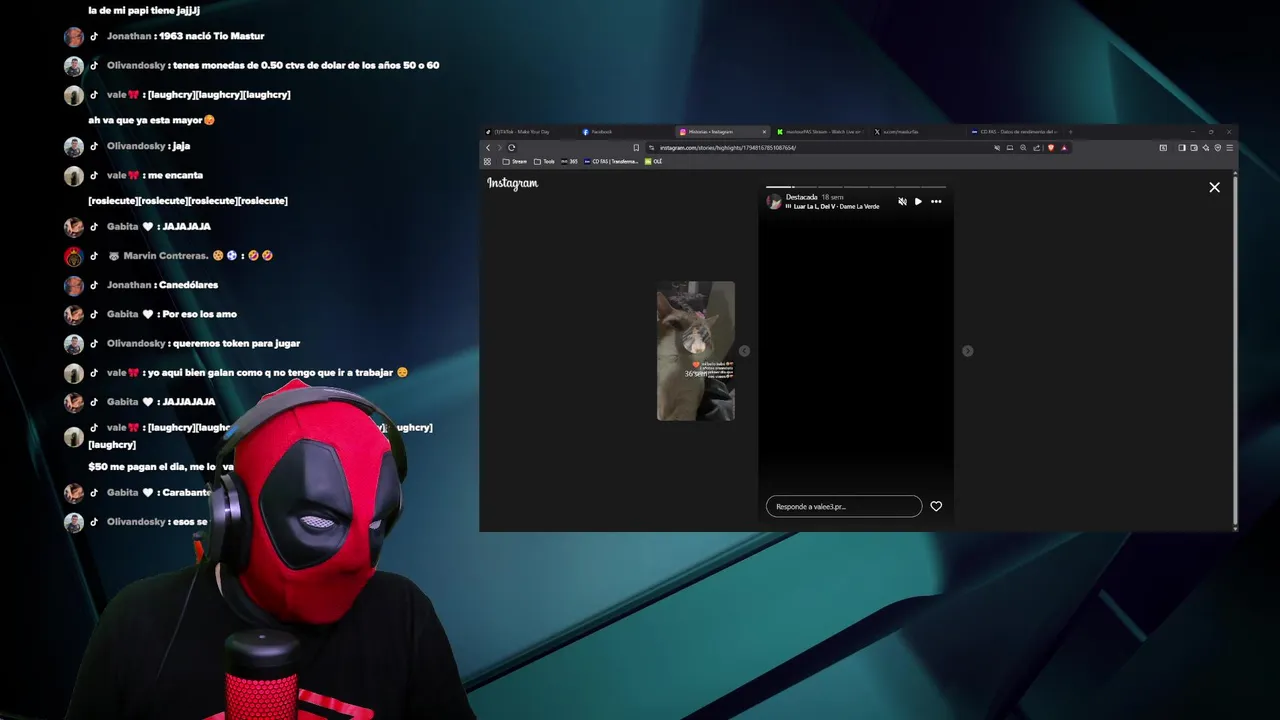Image resolution: width=1280 pixels, height=720 pixels.
Task: Switch to the TikTok - Make Your Day tab
Action: 522,132
